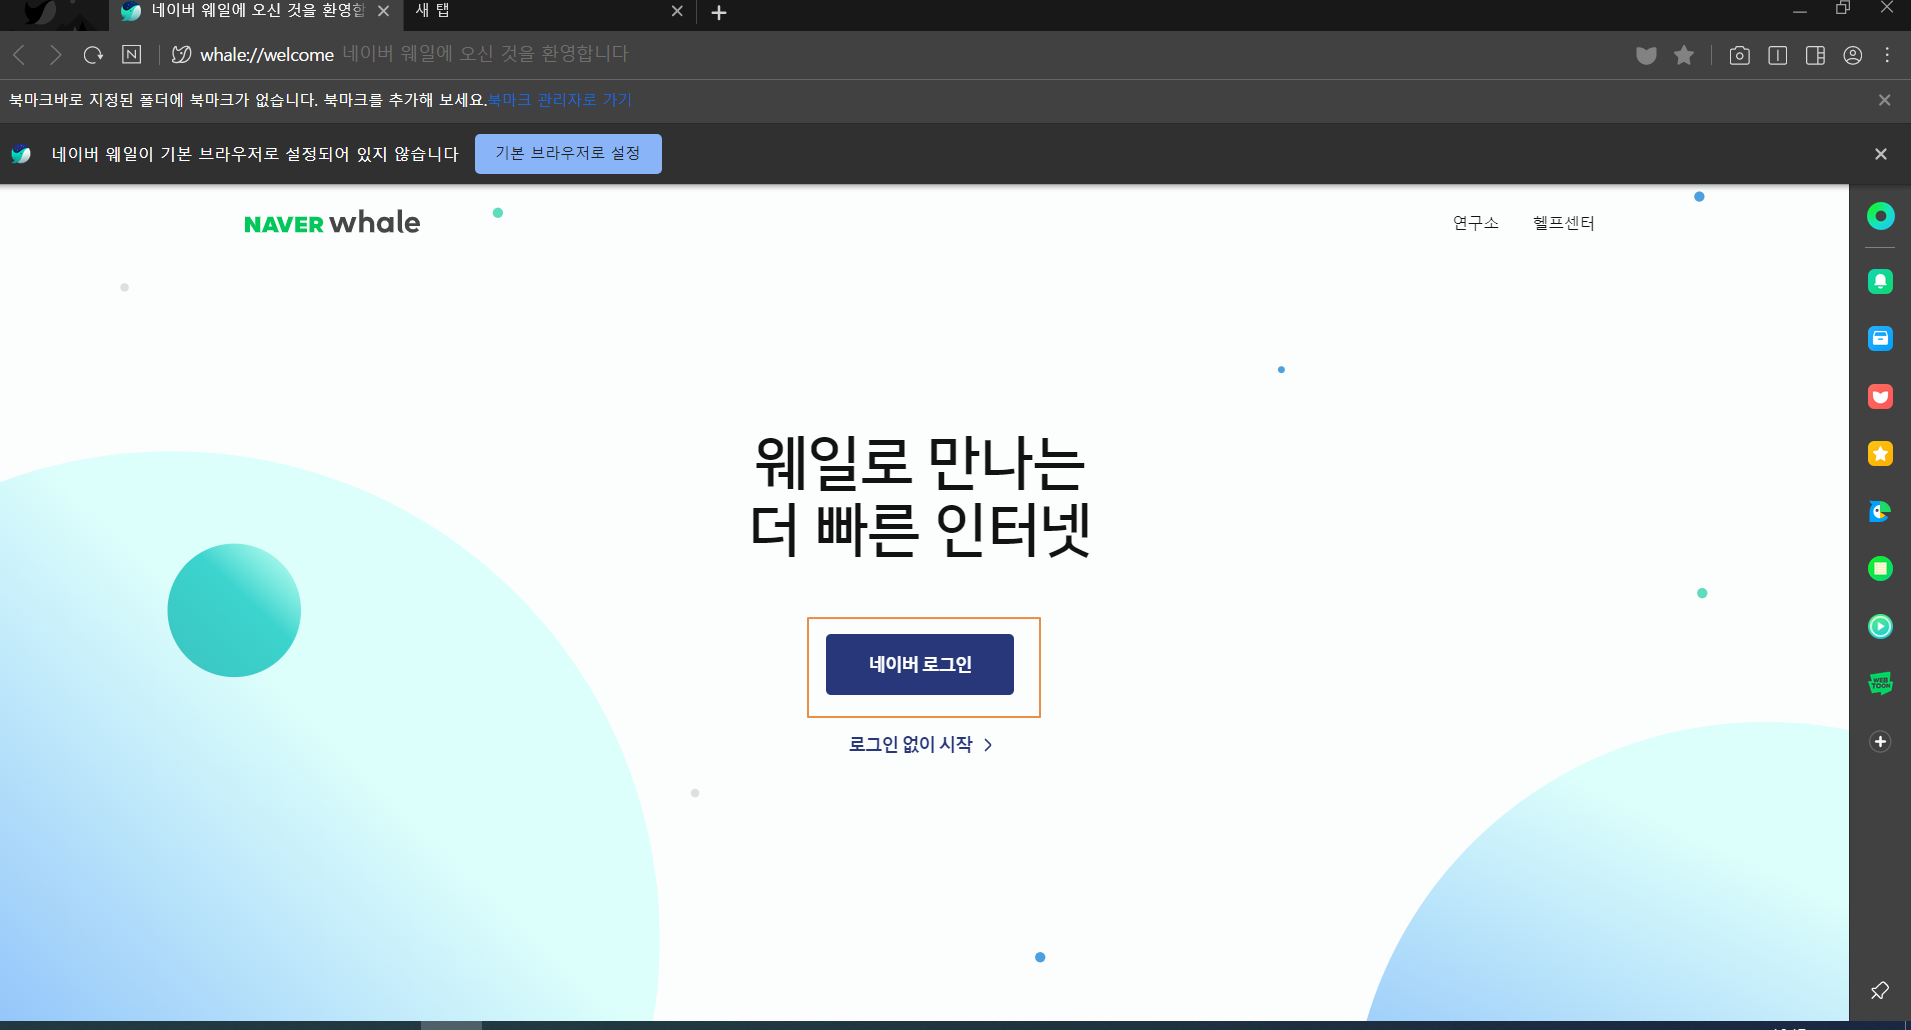Go back to previous page
Image resolution: width=1911 pixels, height=1030 pixels.
[x=19, y=55]
